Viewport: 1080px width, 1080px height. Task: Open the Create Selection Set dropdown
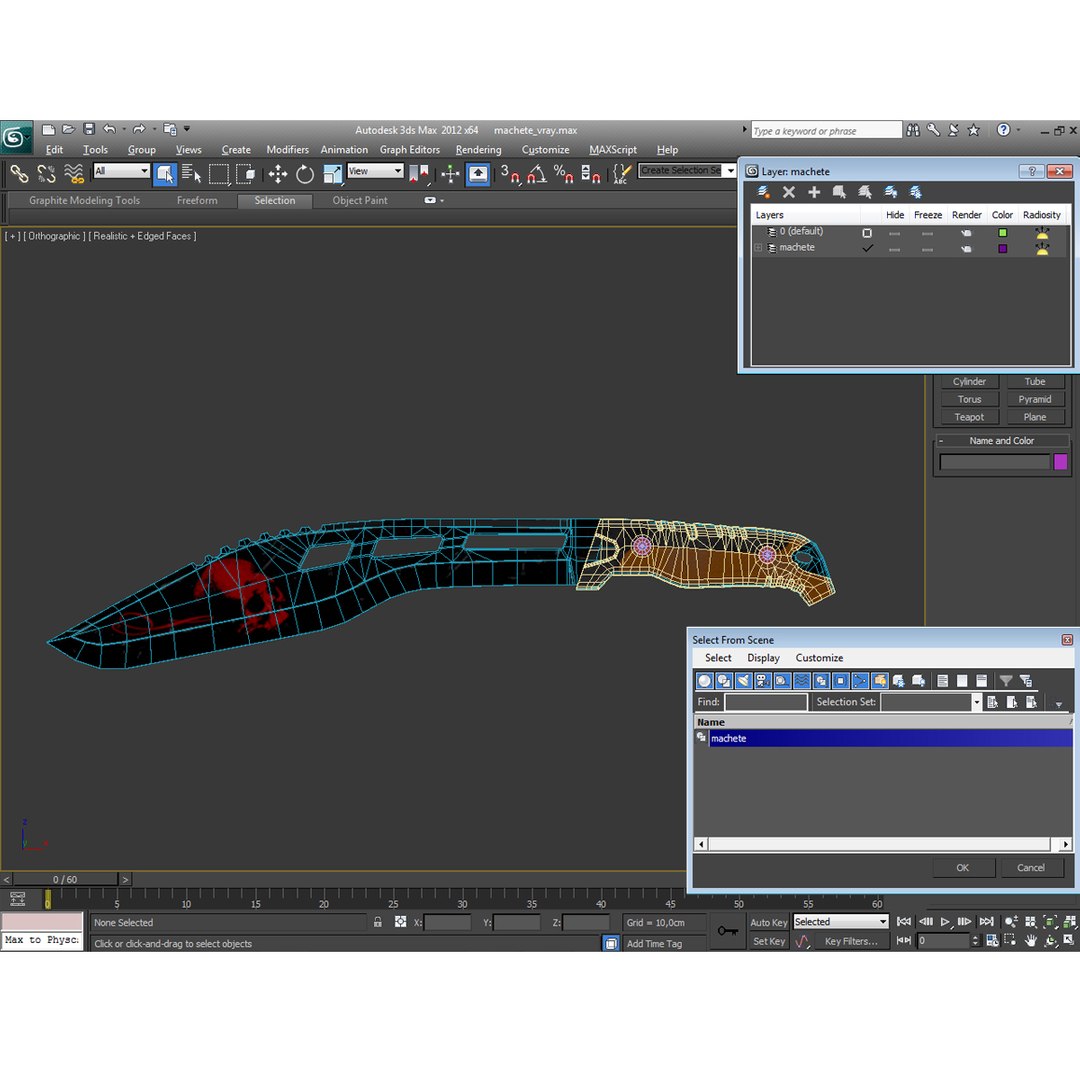coord(730,170)
